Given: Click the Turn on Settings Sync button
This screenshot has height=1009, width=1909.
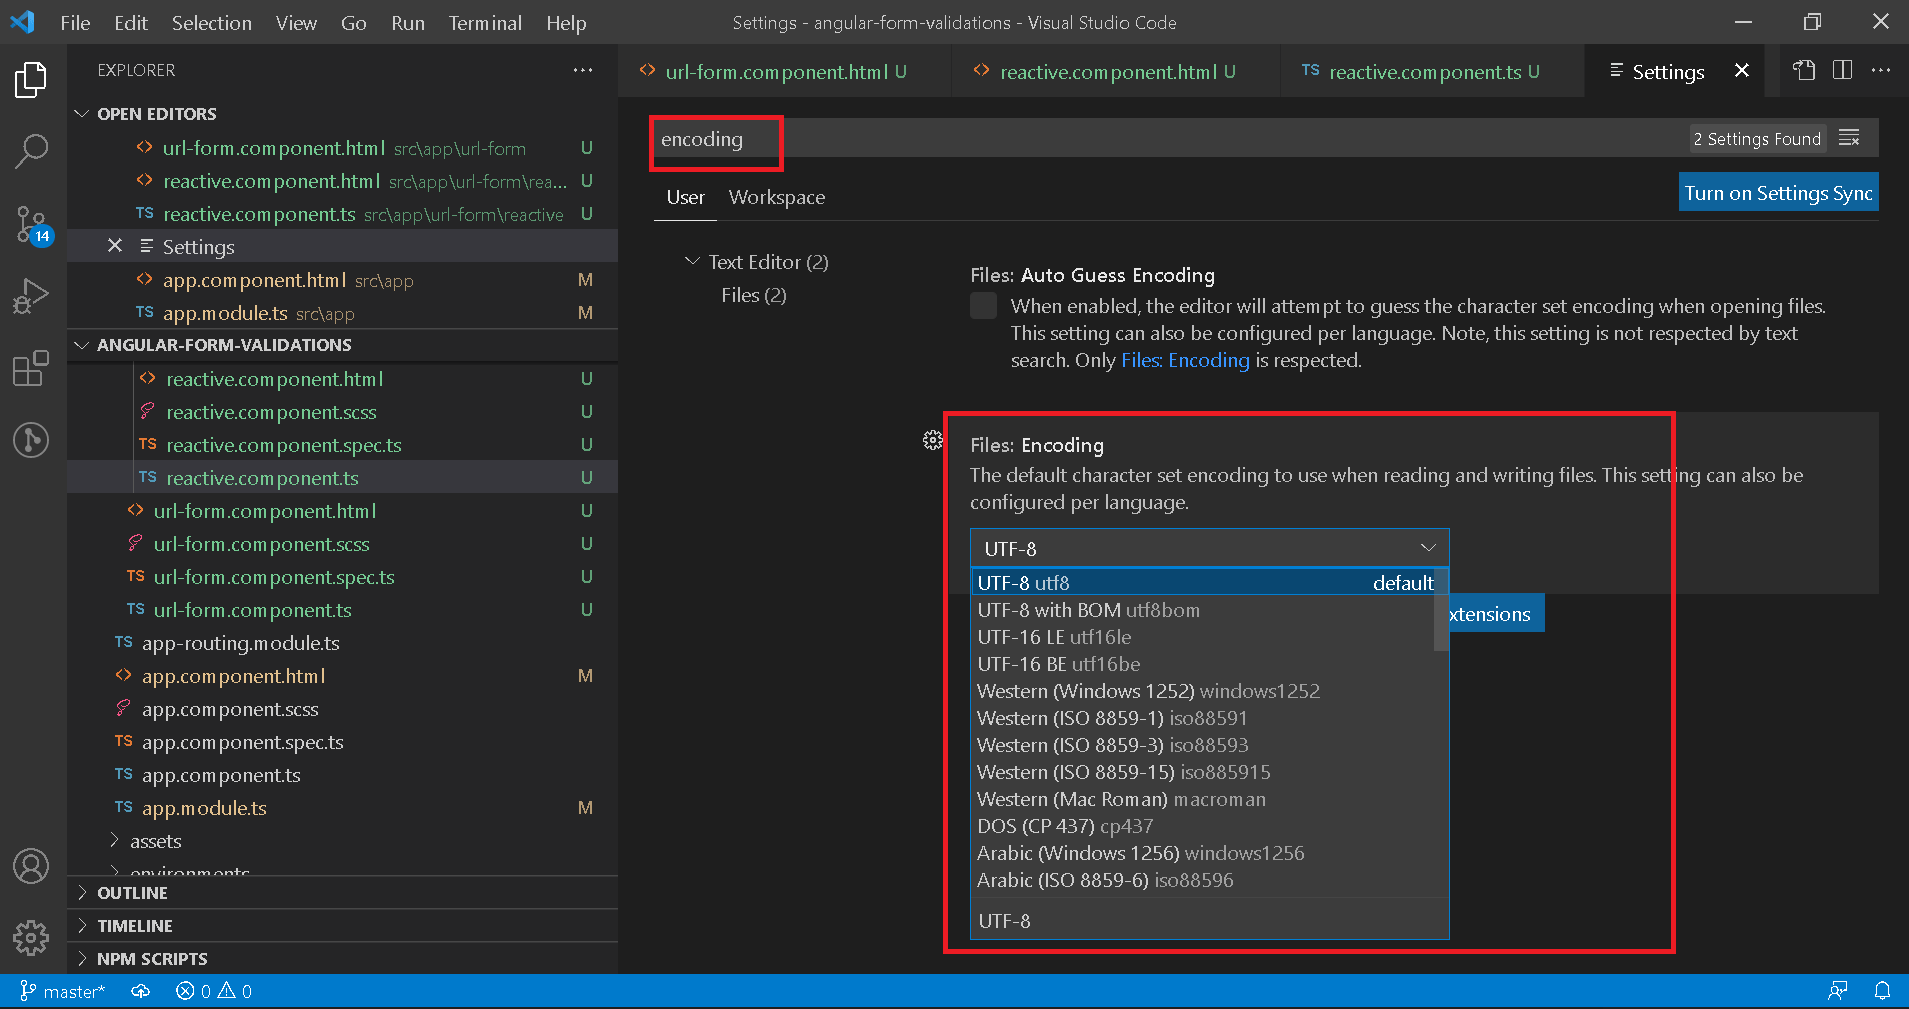Looking at the screenshot, I should pos(1778,191).
